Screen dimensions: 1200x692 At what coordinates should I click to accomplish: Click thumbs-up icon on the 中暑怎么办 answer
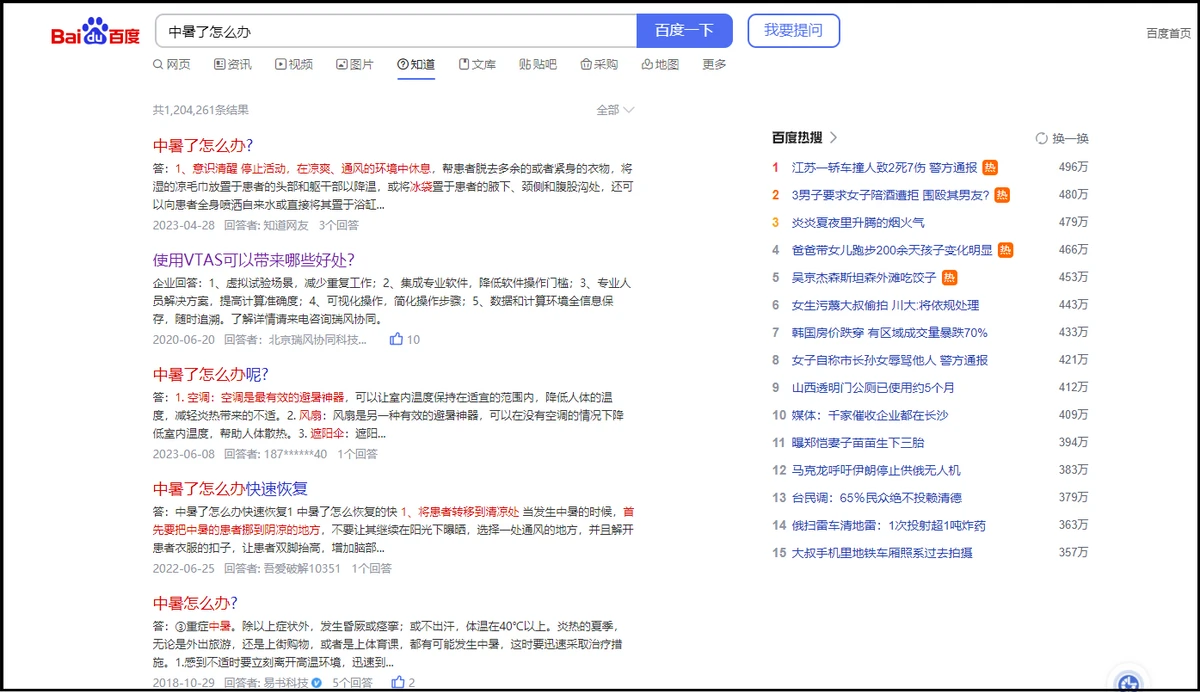tap(398, 683)
